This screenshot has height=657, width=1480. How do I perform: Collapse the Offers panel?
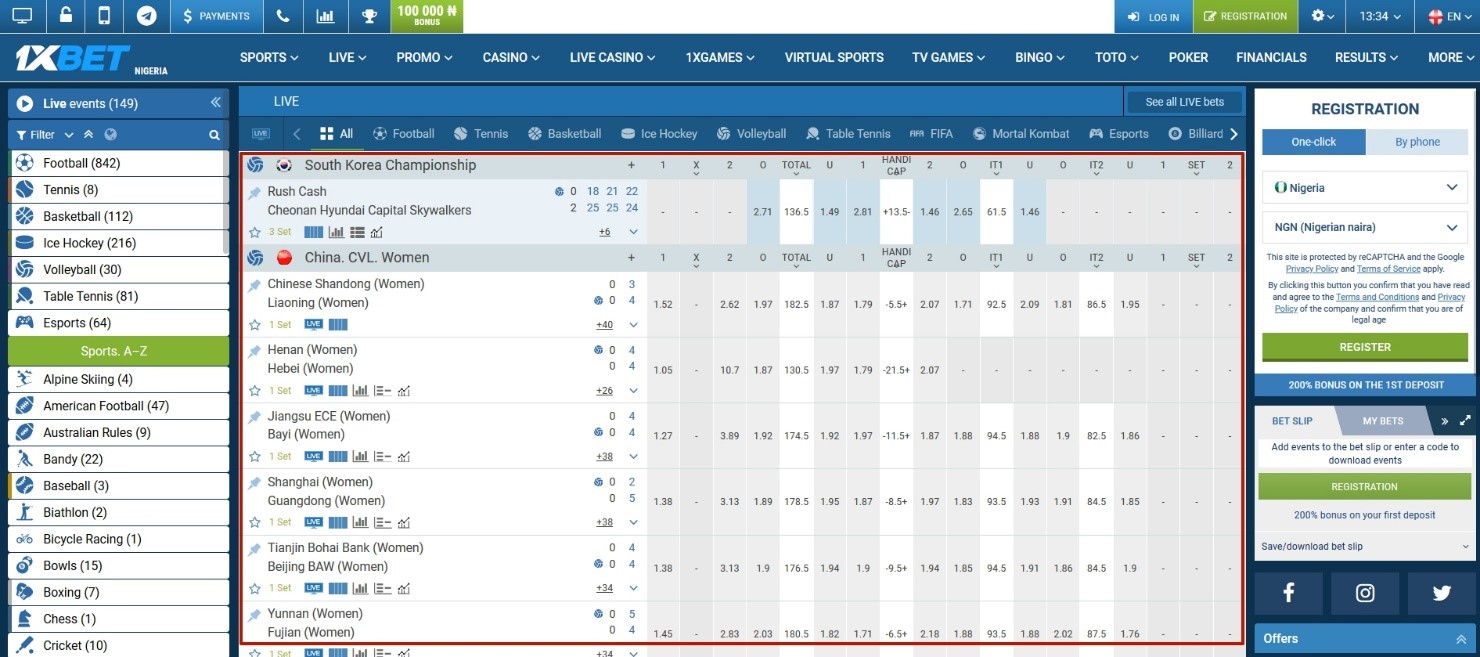point(1460,639)
